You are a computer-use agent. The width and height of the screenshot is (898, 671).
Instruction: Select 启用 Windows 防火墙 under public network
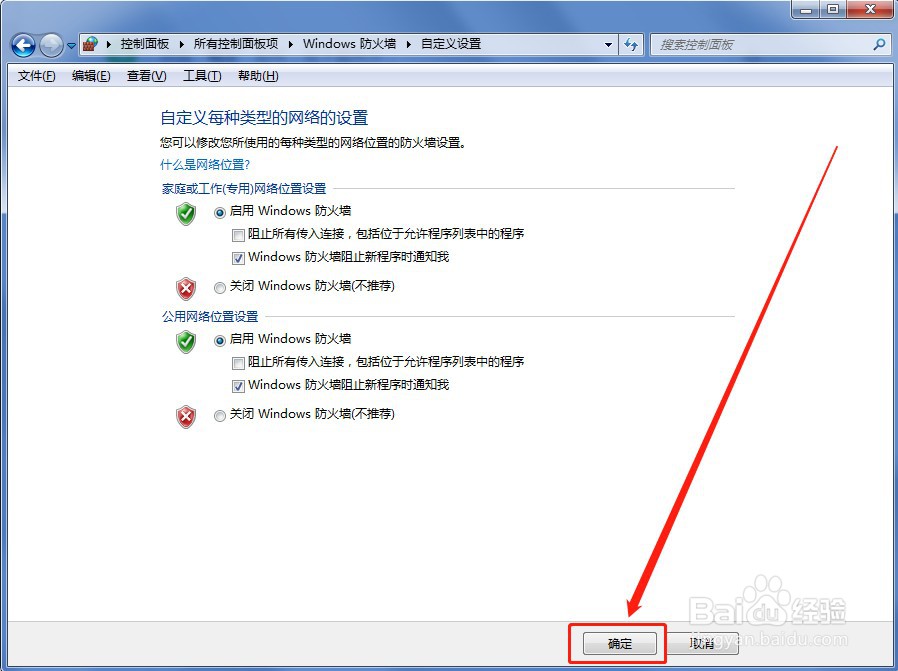220,341
